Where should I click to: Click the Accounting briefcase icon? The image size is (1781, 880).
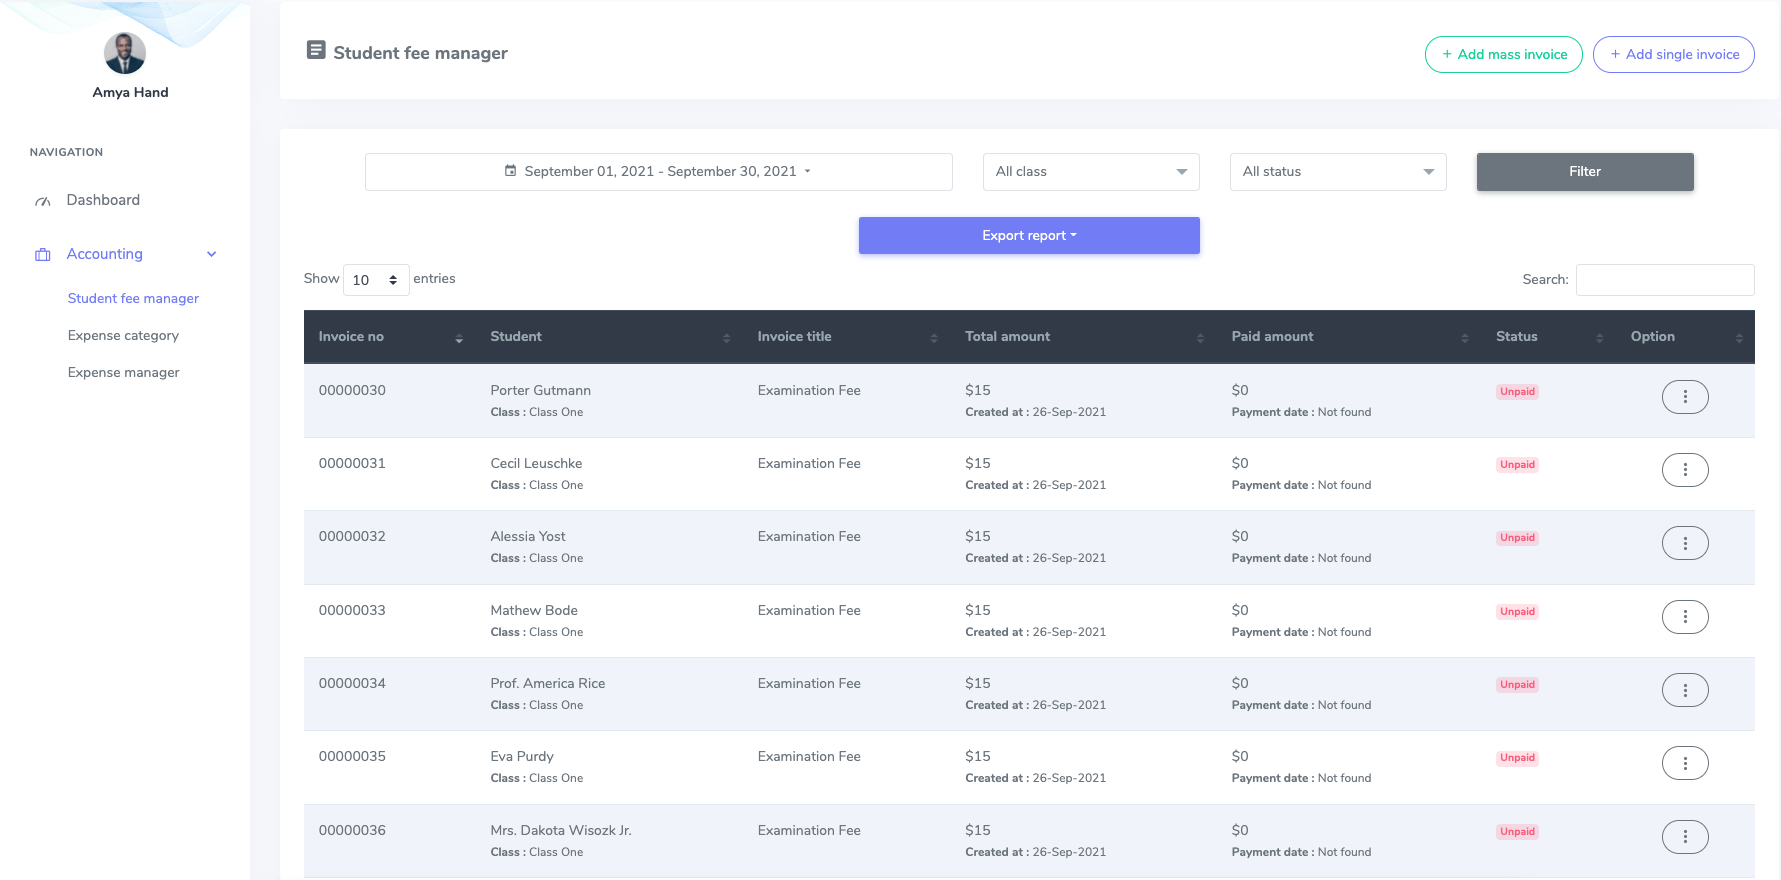(43, 255)
